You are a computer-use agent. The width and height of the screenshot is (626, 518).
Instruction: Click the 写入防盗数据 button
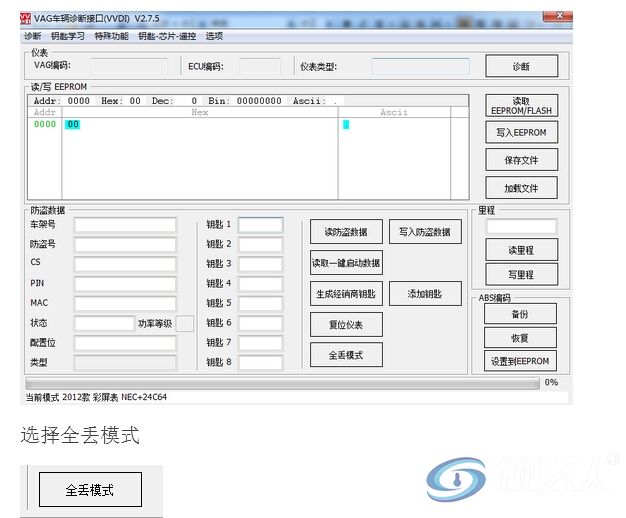coord(425,232)
